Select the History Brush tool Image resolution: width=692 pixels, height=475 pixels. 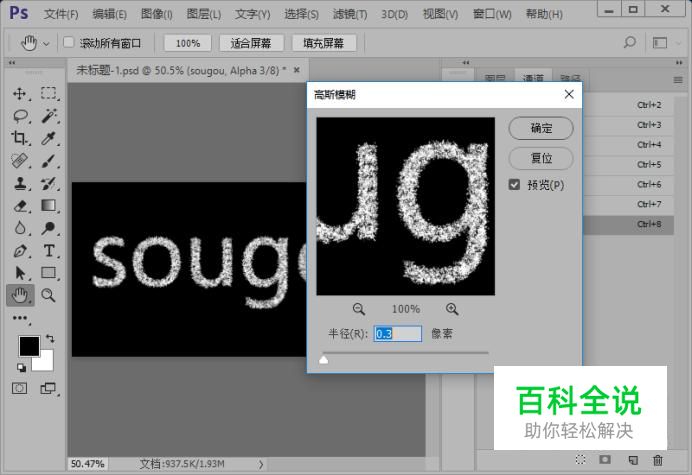(x=48, y=183)
